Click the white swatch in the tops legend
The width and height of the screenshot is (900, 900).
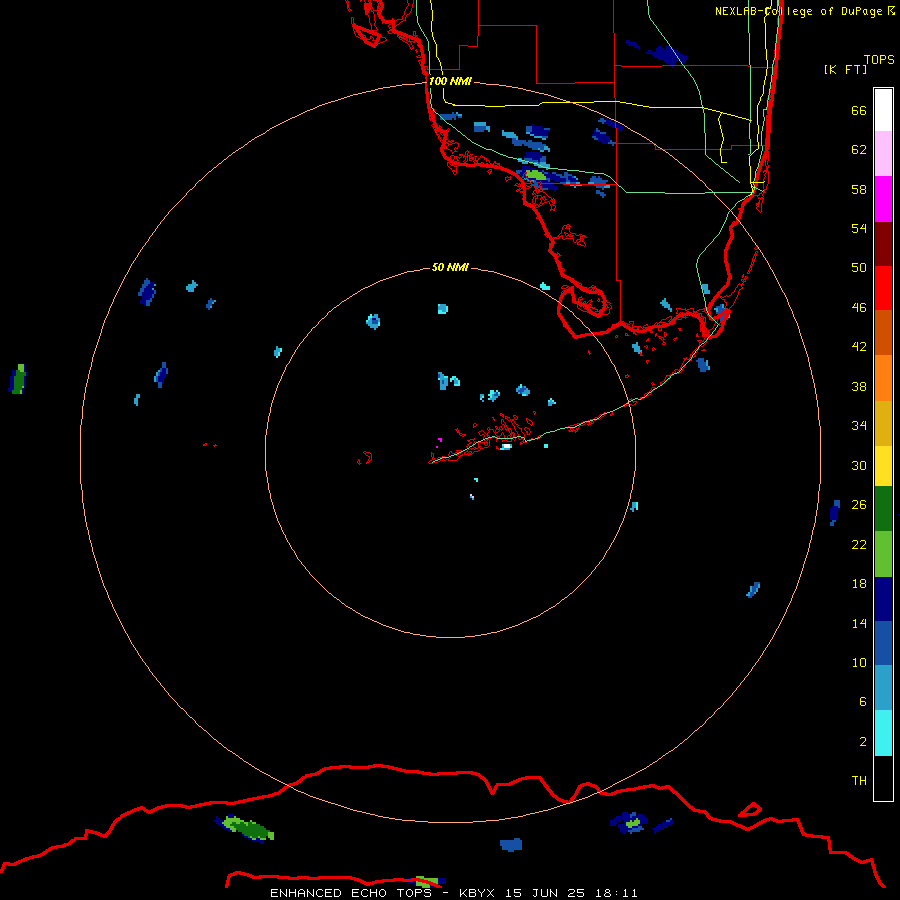click(x=883, y=110)
